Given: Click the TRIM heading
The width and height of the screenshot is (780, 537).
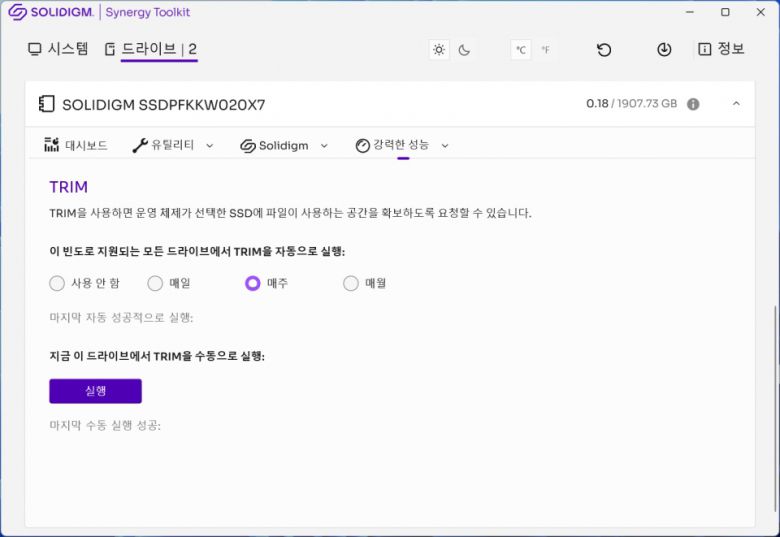Looking at the screenshot, I should [69, 187].
